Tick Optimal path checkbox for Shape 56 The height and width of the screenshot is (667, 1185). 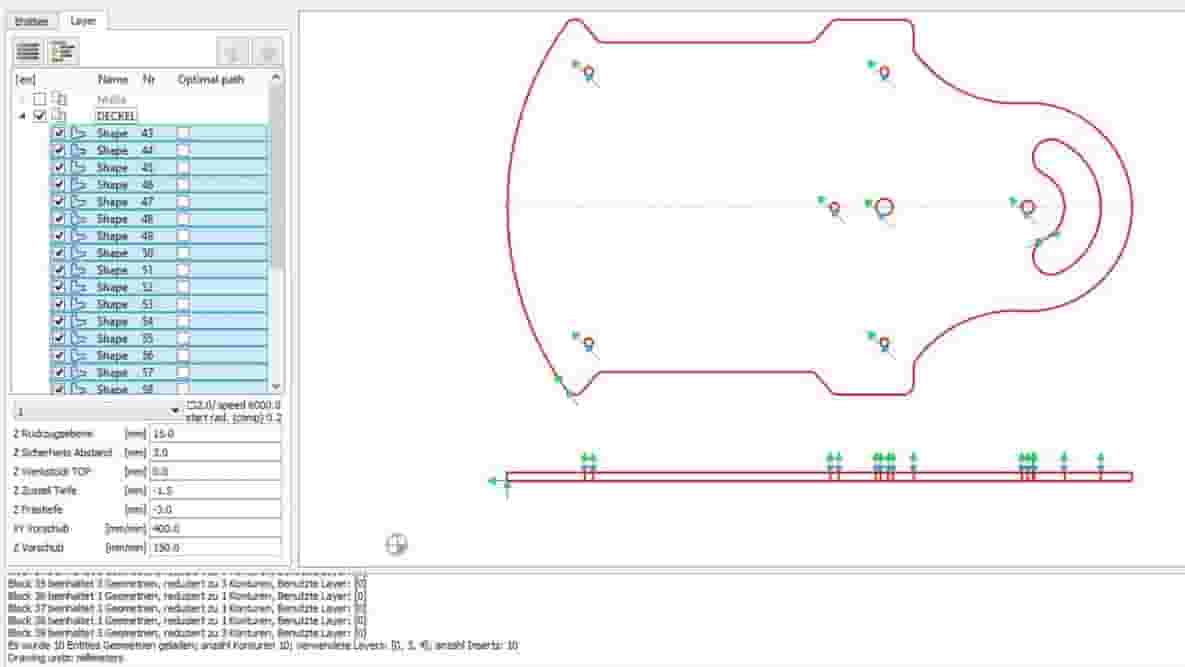pos(183,356)
